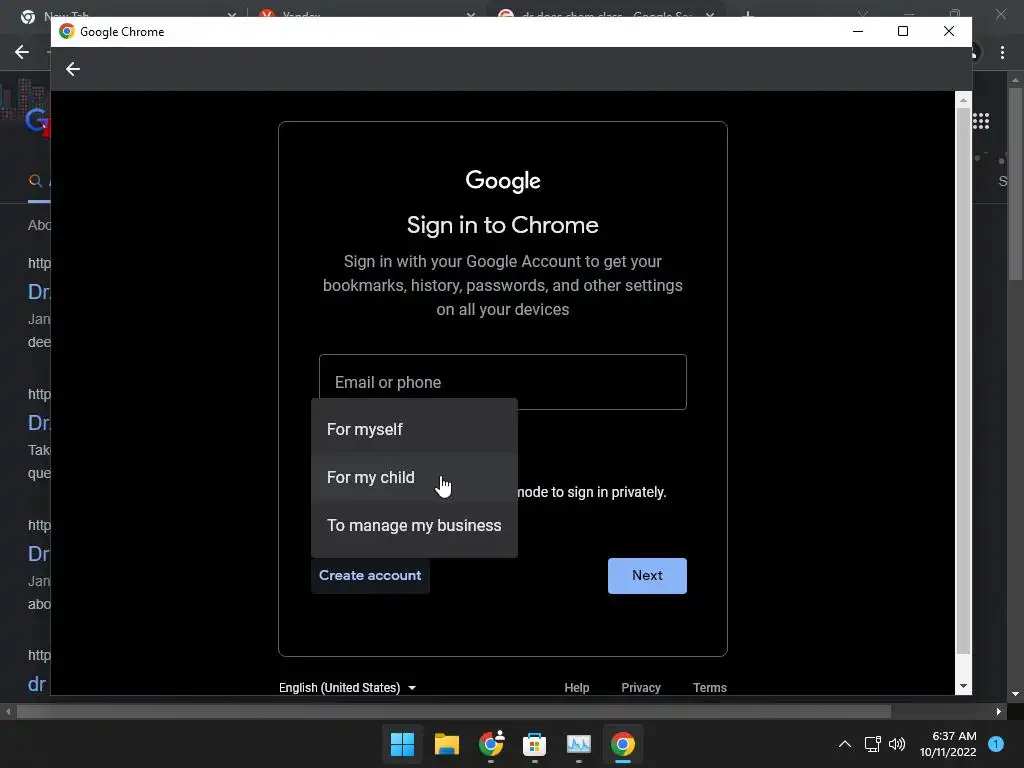This screenshot has width=1024, height=768.
Task: Open the Help link
Action: coord(576,687)
